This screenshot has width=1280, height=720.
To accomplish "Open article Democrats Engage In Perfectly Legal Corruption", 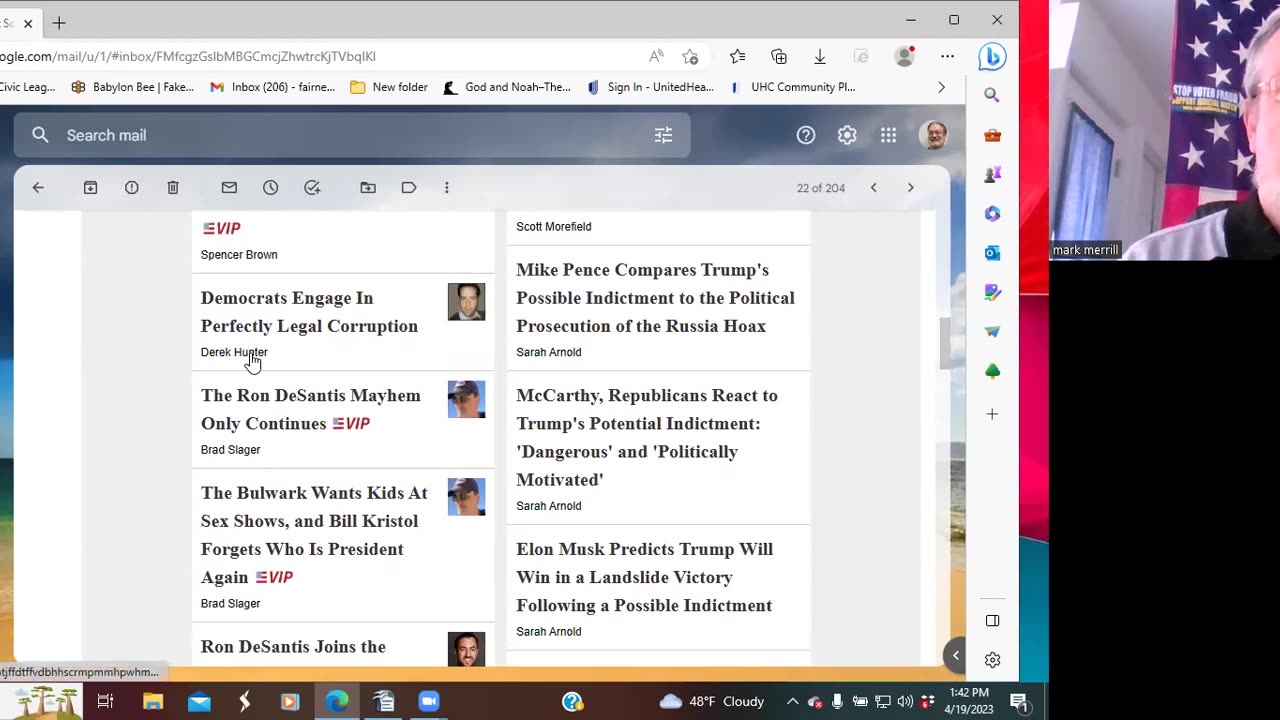I will [309, 311].
